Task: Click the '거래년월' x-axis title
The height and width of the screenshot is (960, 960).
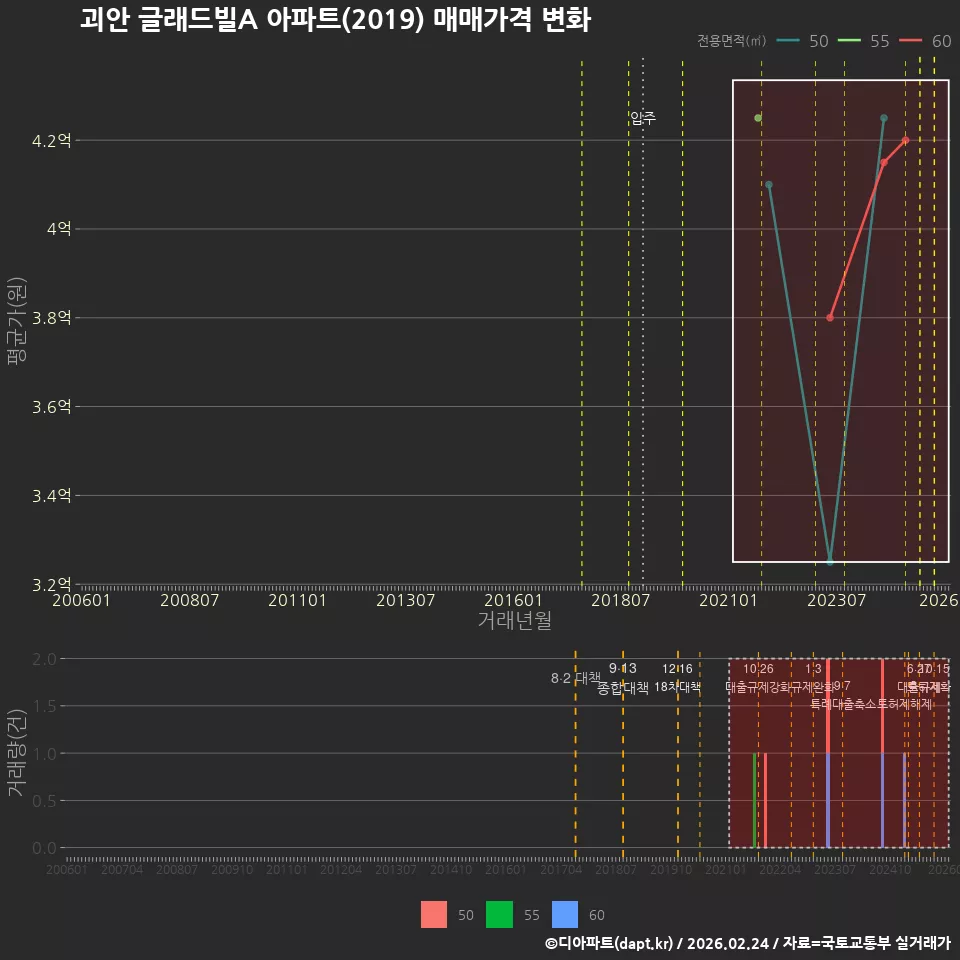Action: click(514, 620)
